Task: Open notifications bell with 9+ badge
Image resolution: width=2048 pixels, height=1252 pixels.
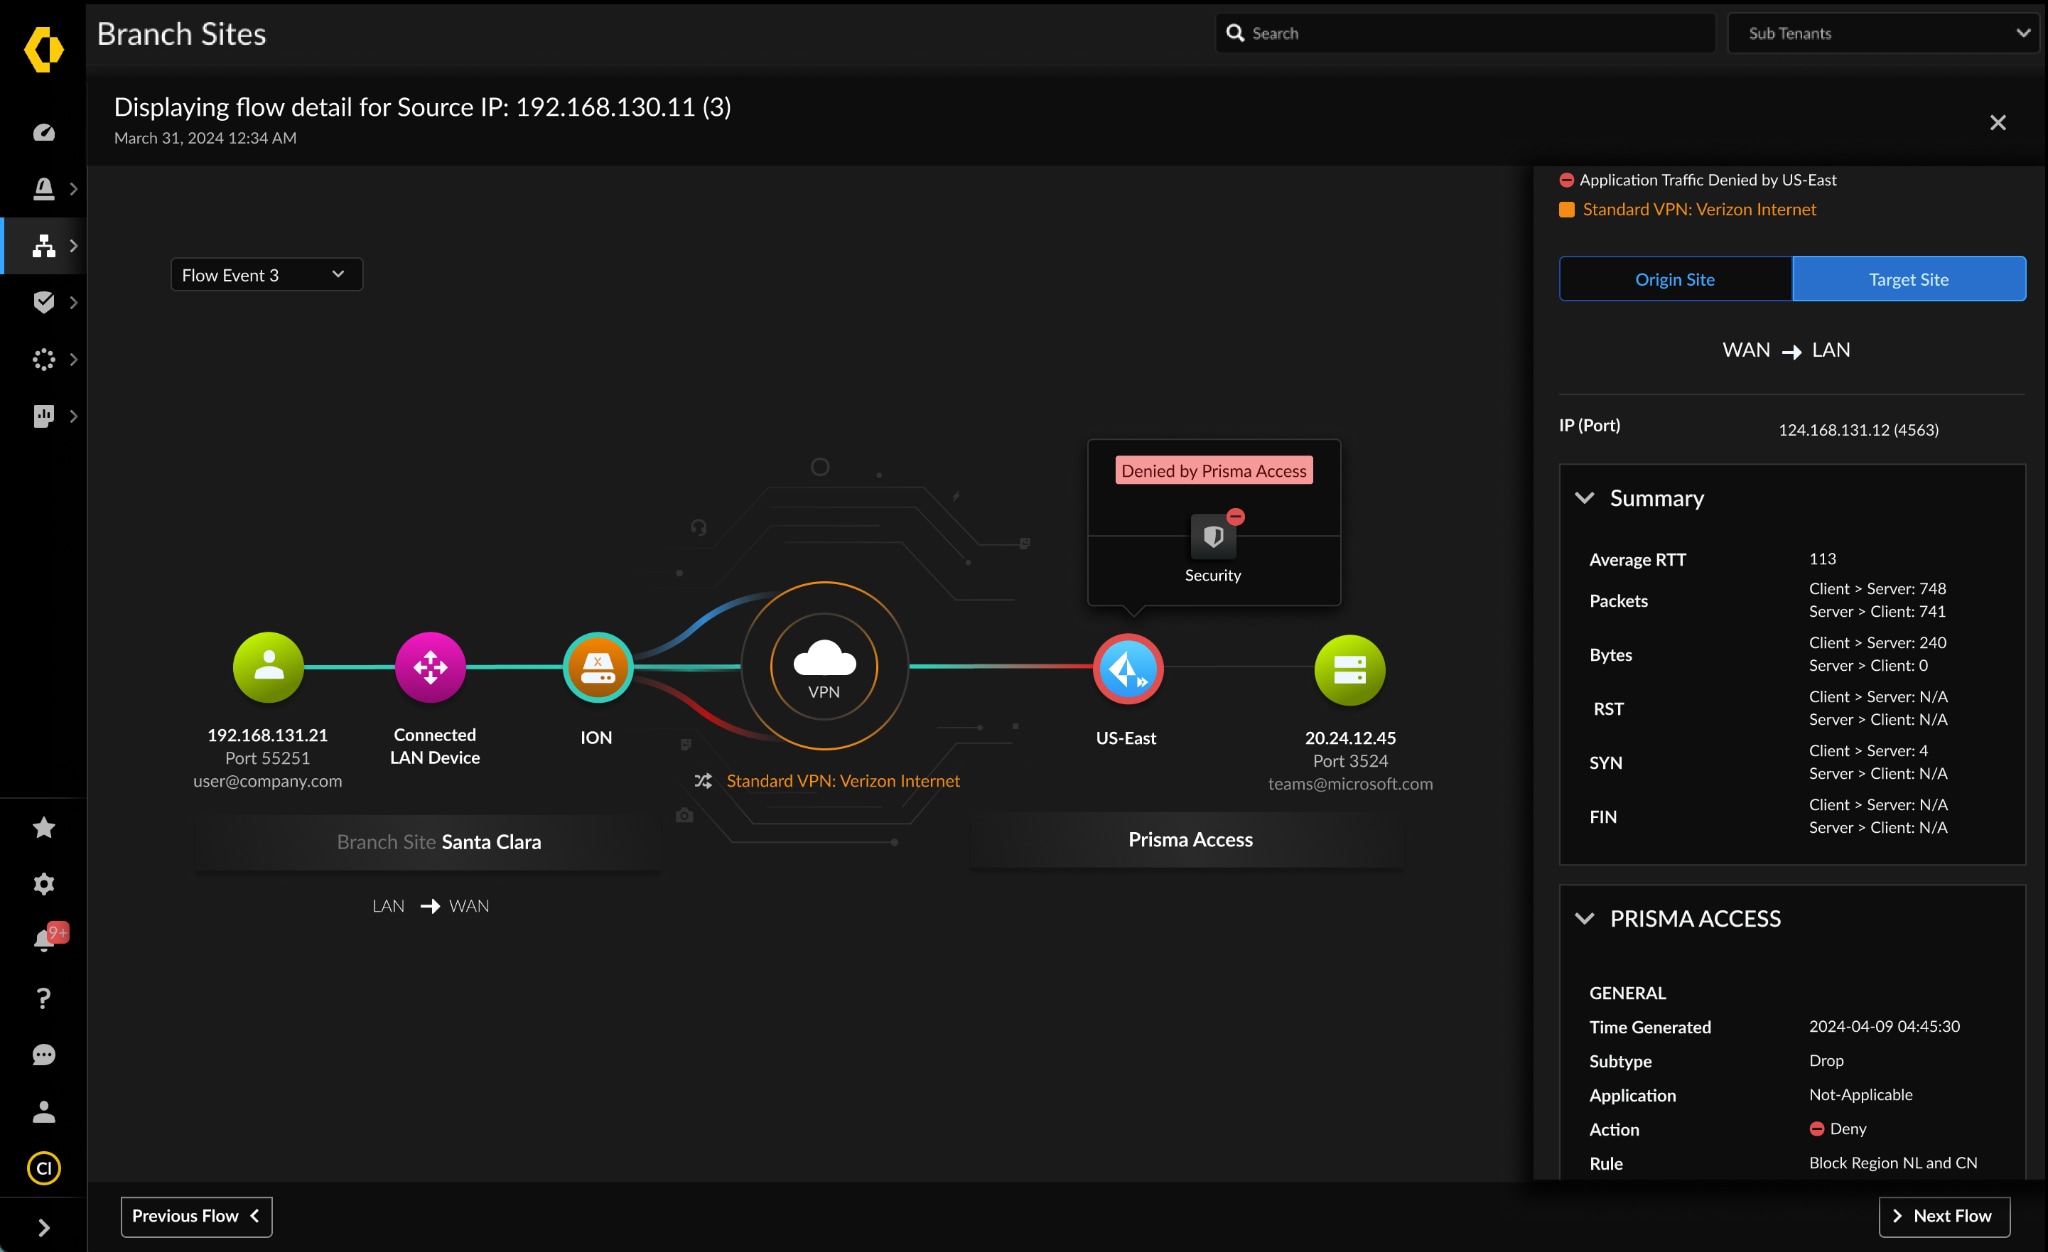Action: point(48,938)
